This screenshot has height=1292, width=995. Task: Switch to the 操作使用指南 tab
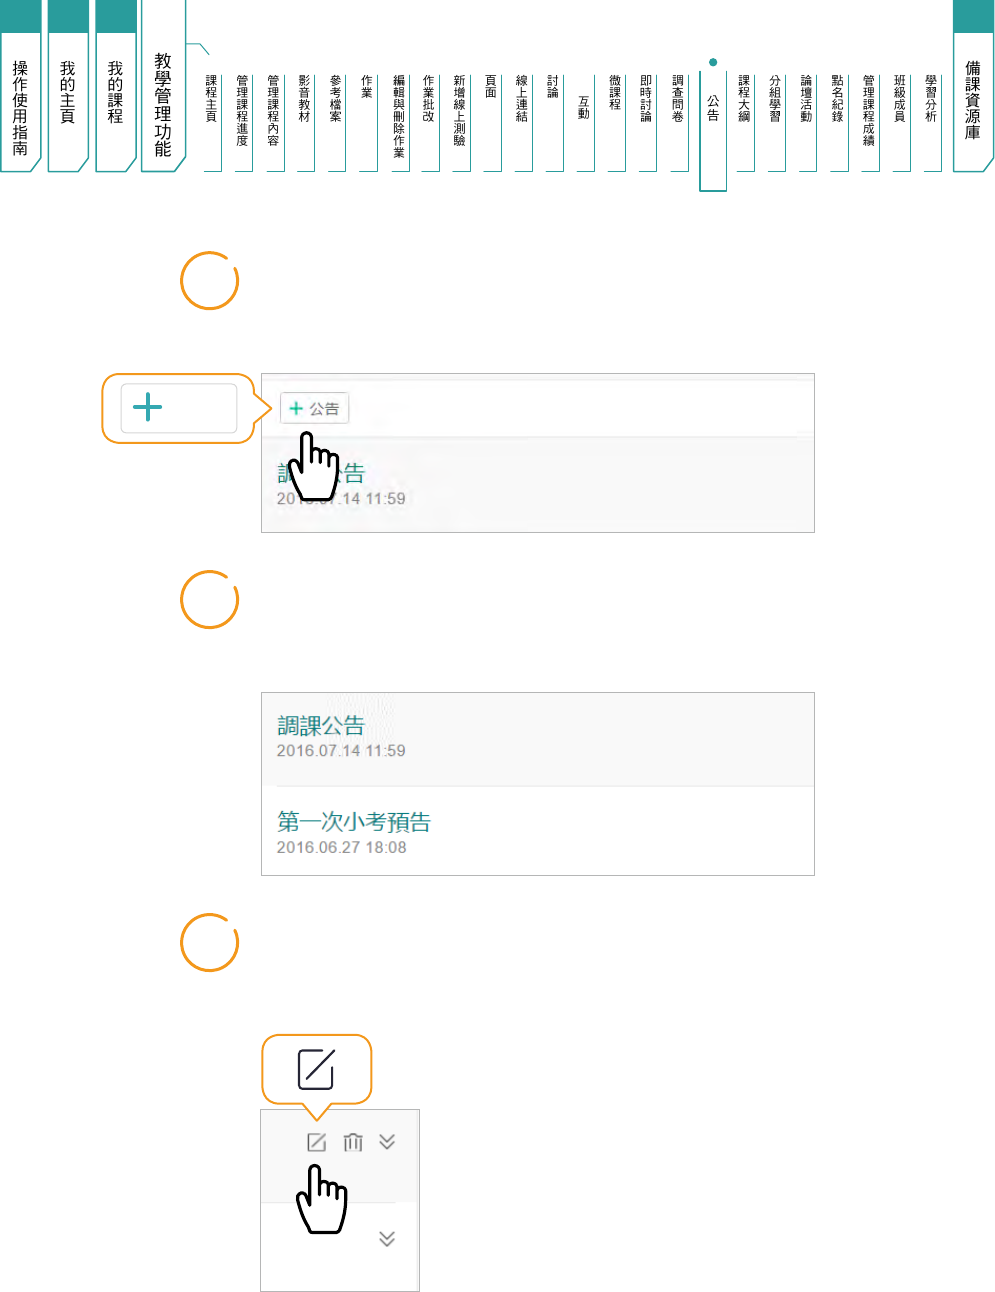click(x=20, y=106)
